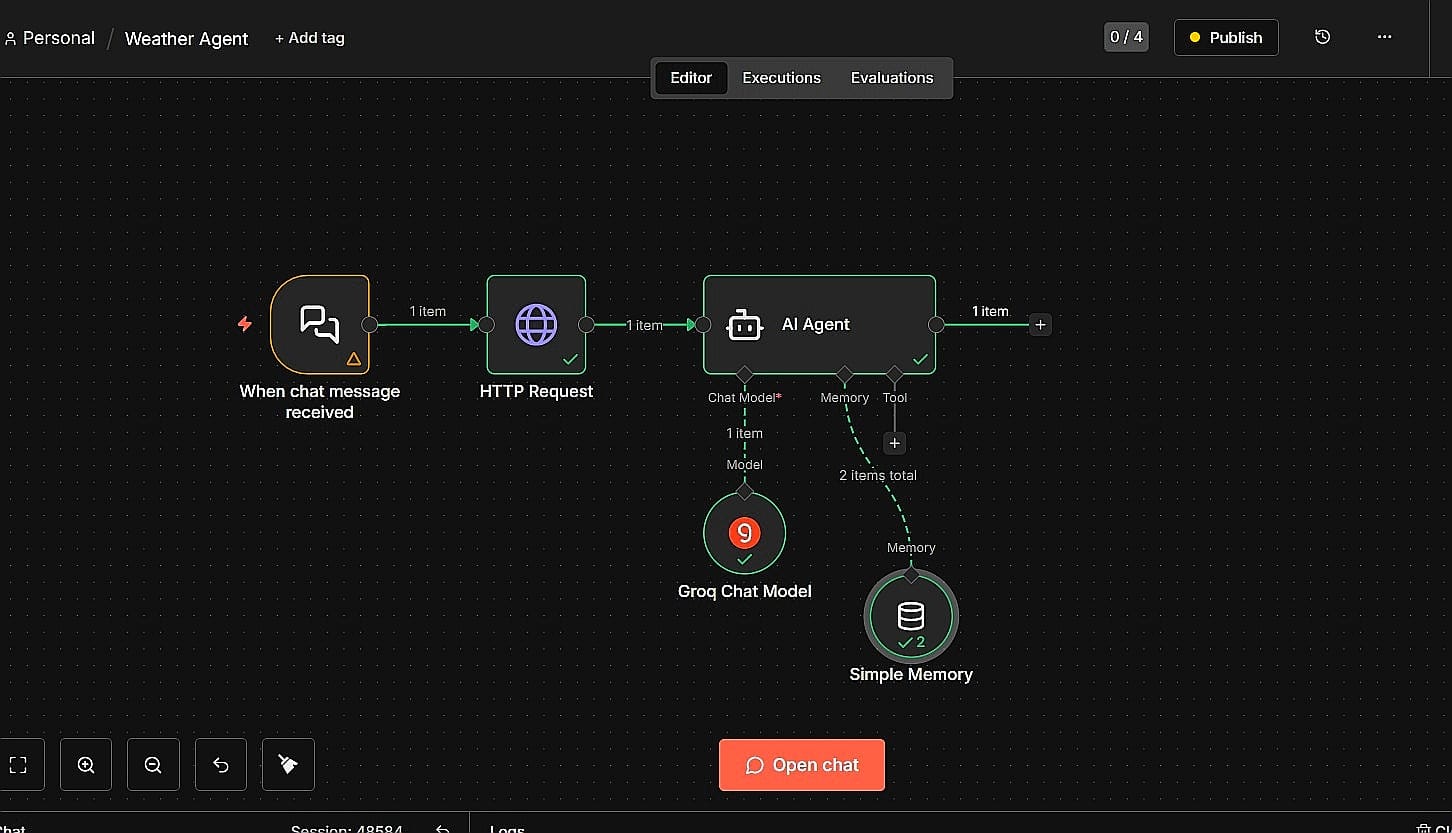Switch to the Executions tab
The width and height of the screenshot is (1452, 833).
(781, 78)
